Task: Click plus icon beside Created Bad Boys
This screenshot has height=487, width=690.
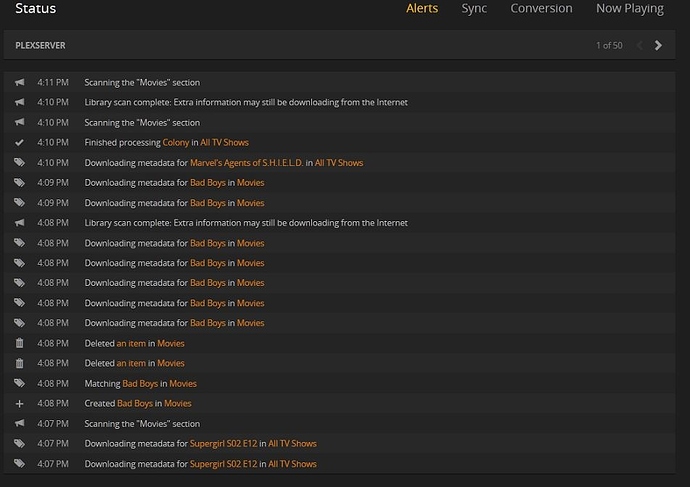Action: point(19,403)
